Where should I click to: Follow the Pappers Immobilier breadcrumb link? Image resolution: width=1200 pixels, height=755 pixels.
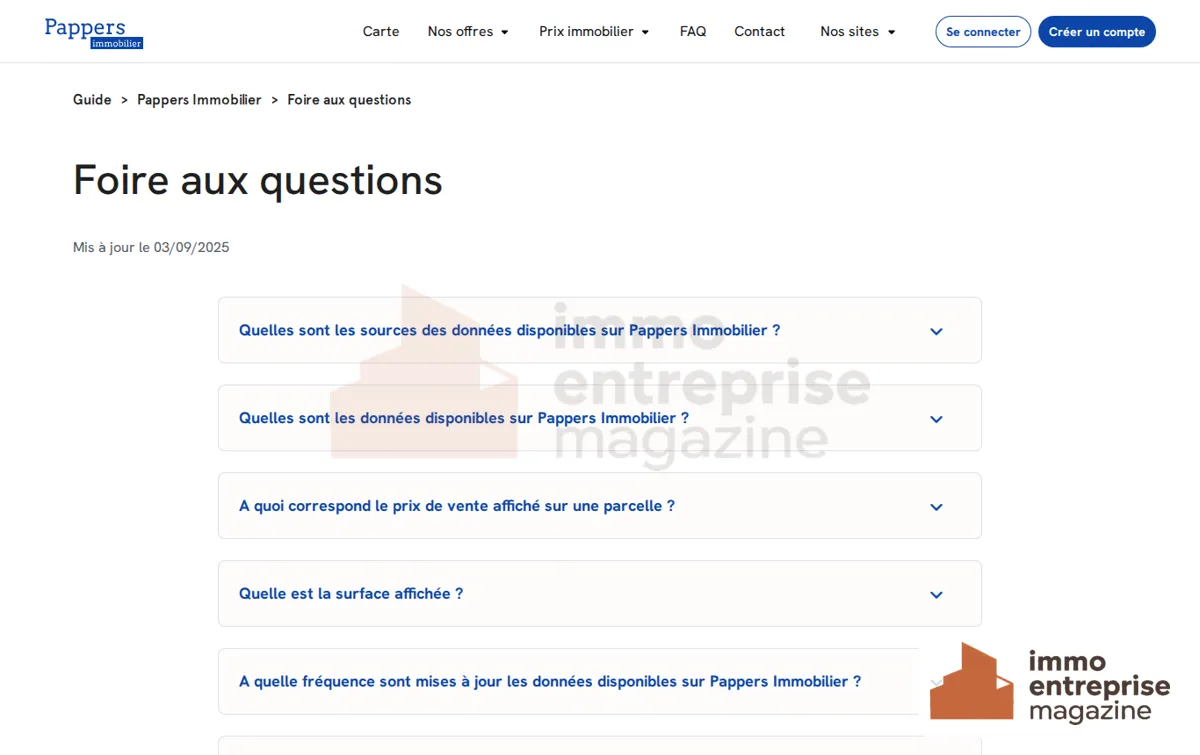tap(199, 100)
